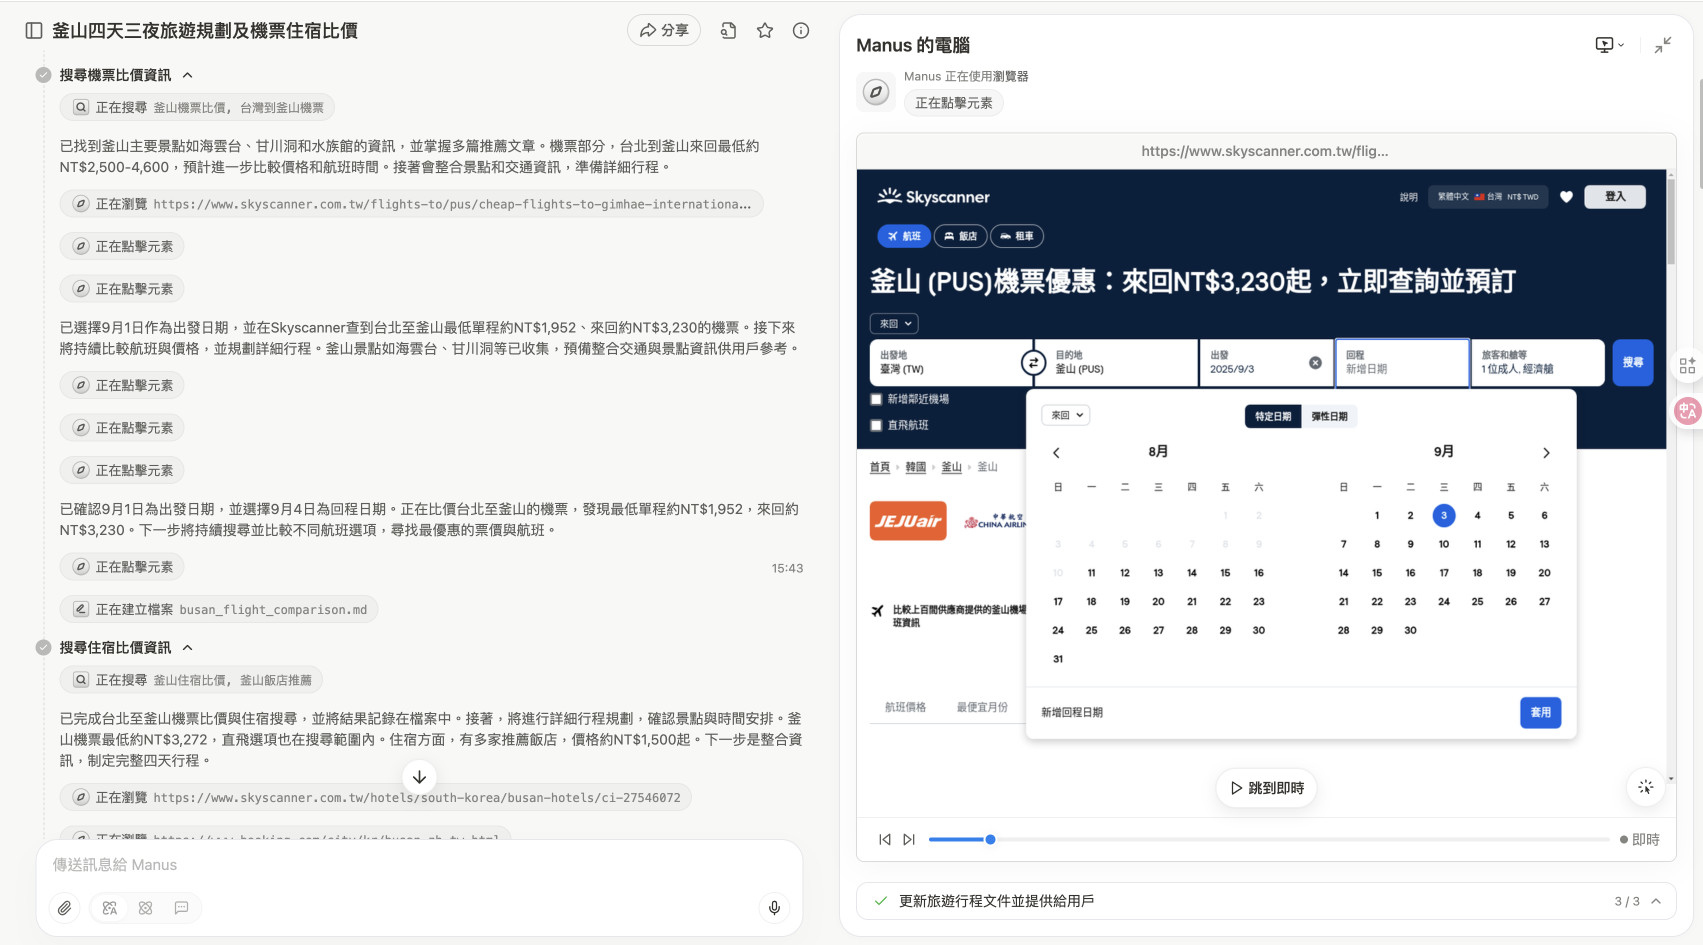Clear the 出發 2025/9/3 date with X icon
The width and height of the screenshot is (1703, 945).
[x=1315, y=363]
